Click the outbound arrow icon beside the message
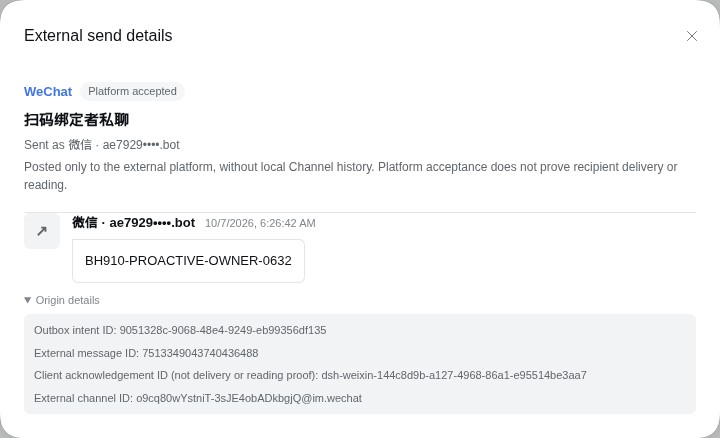The image size is (720, 438). pos(42,231)
